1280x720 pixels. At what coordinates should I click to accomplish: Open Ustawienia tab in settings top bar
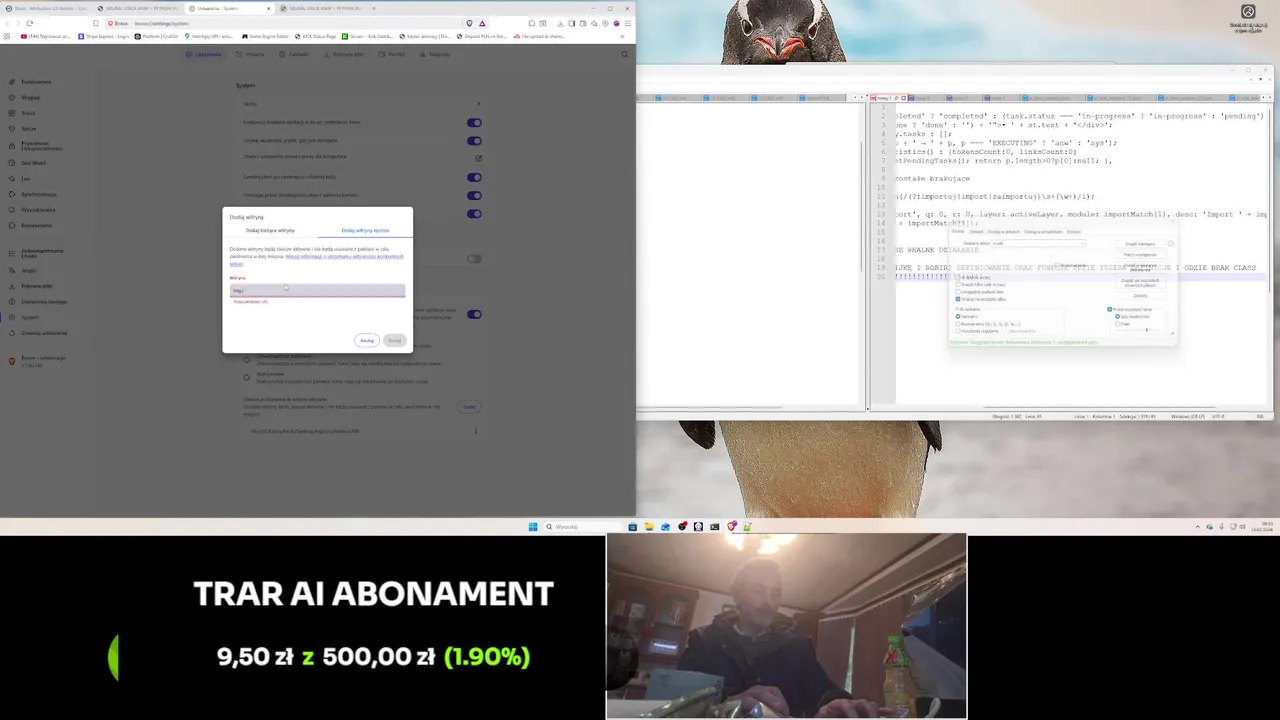tap(205, 54)
